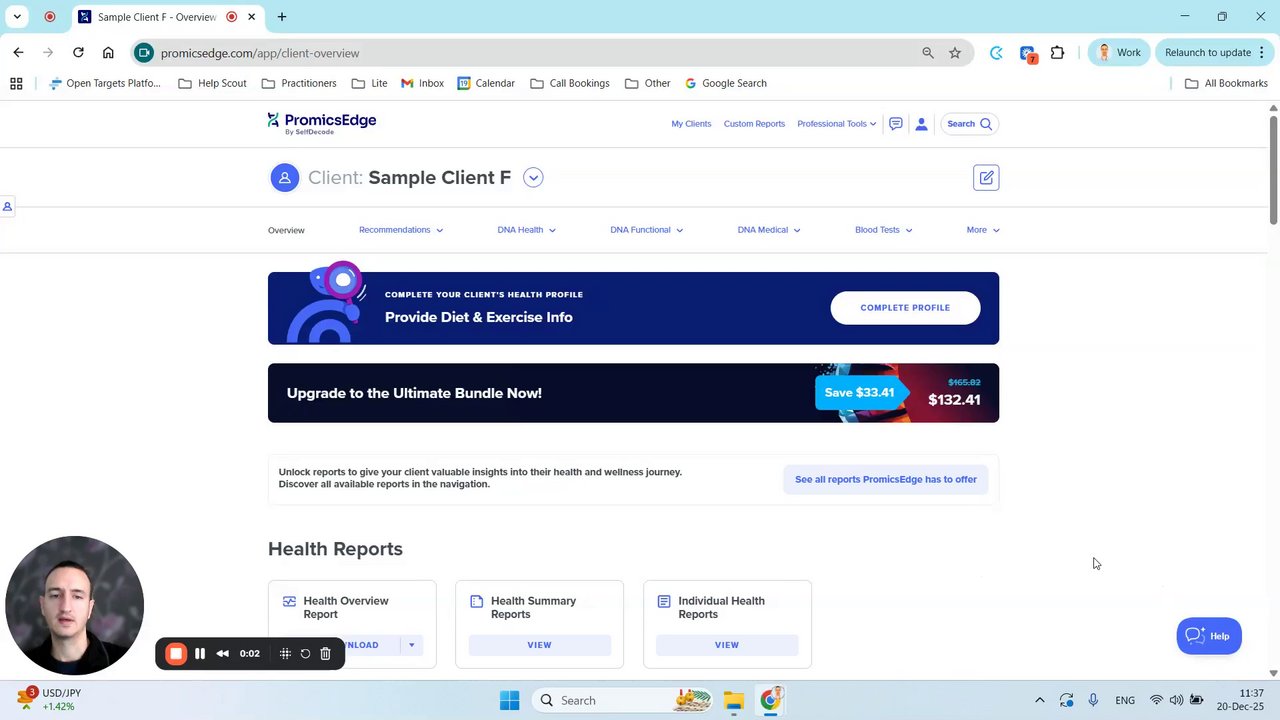Click the browser back arrow
Viewport: 1280px width, 720px height.
point(18,52)
